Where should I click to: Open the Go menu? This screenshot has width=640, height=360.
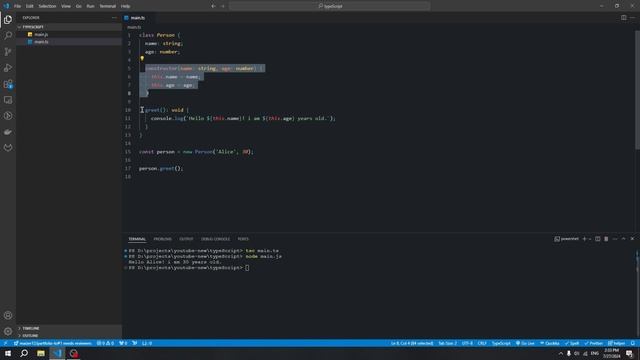[x=78, y=6]
